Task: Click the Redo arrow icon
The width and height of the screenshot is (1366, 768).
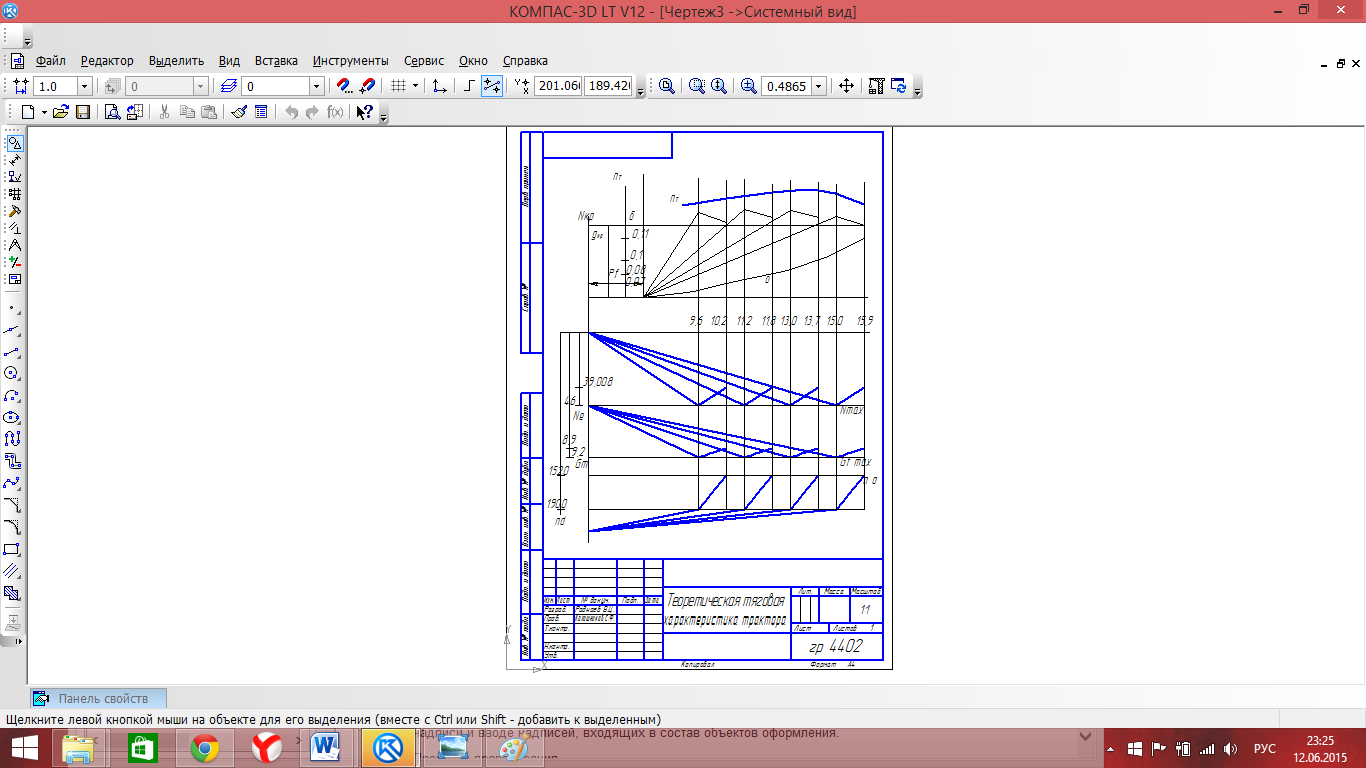Action: [313, 112]
